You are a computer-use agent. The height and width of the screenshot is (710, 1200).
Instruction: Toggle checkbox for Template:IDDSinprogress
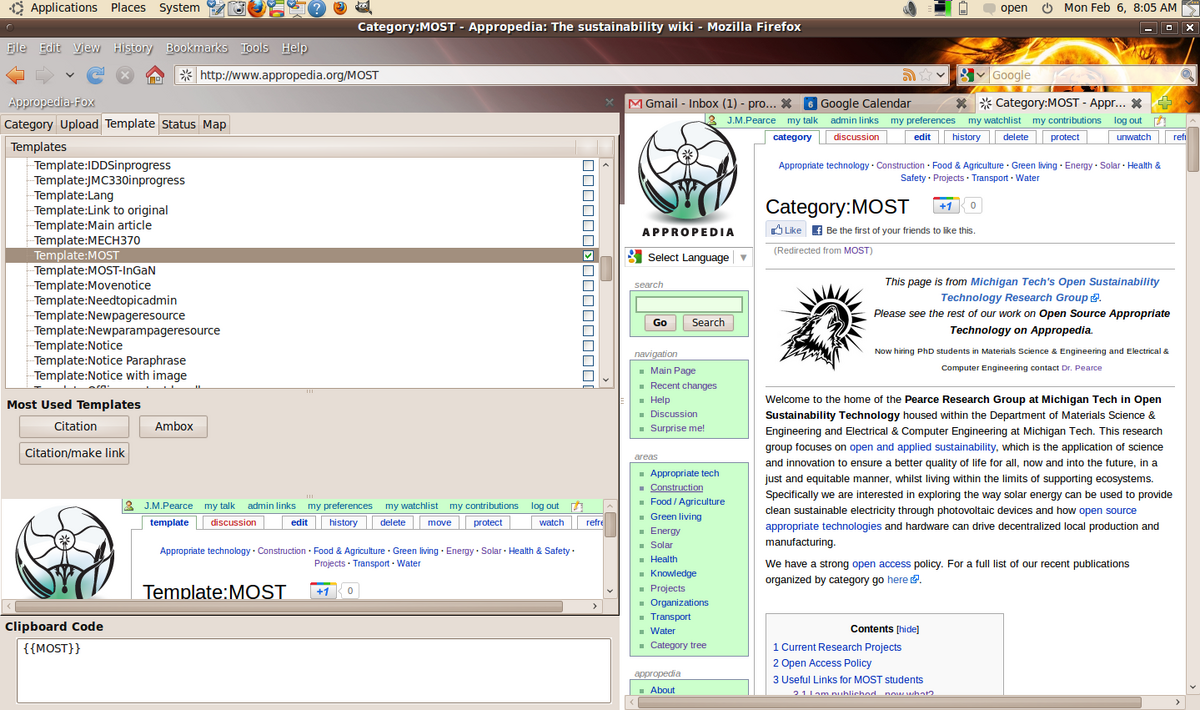click(588, 166)
